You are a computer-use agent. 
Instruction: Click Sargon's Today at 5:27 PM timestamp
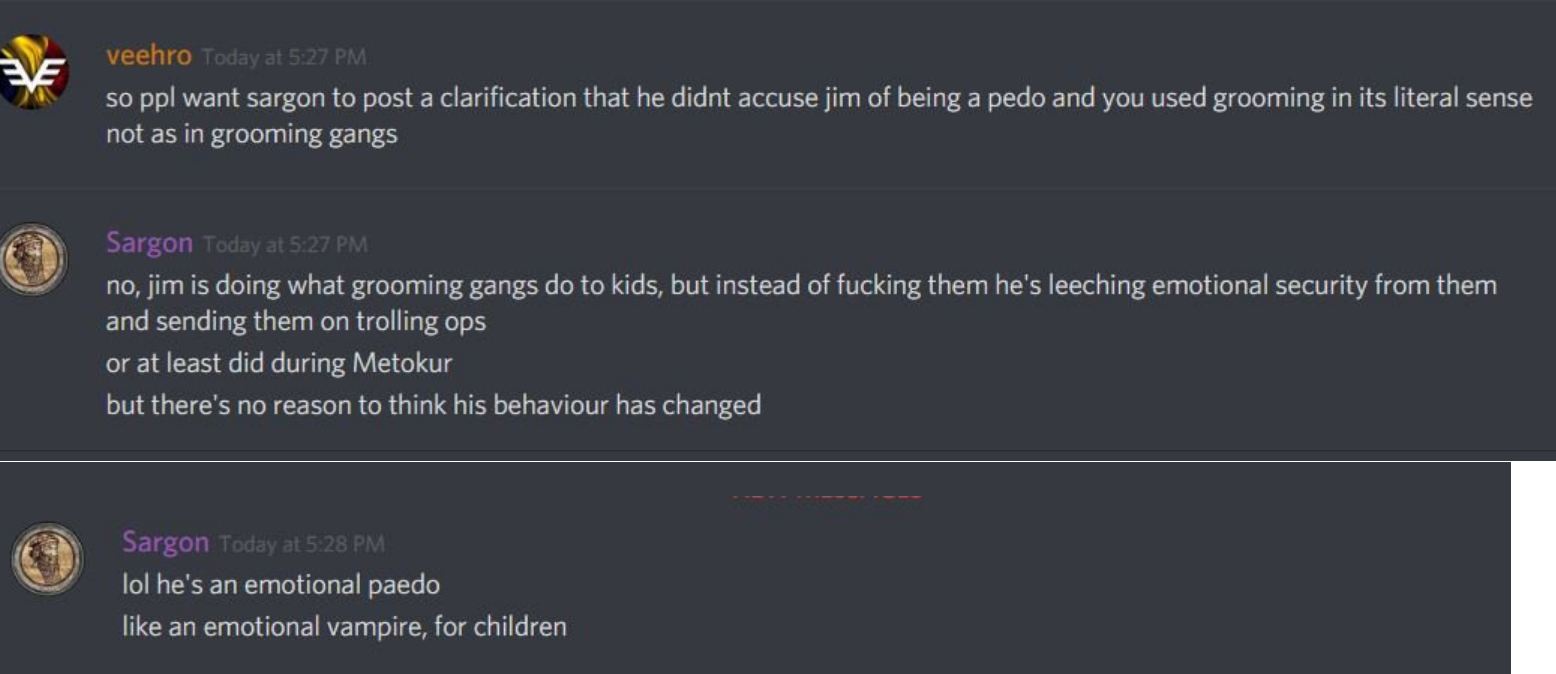tap(285, 244)
